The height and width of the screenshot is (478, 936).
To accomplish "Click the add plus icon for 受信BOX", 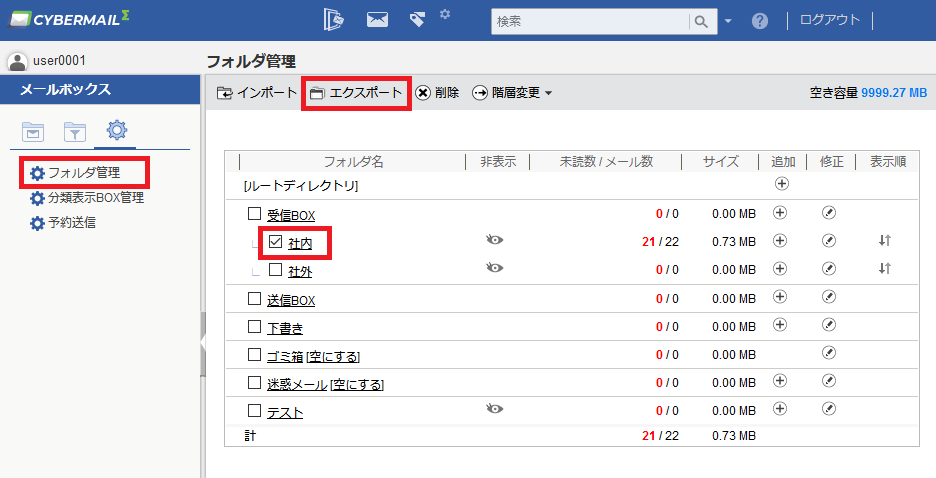I will 780,212.
